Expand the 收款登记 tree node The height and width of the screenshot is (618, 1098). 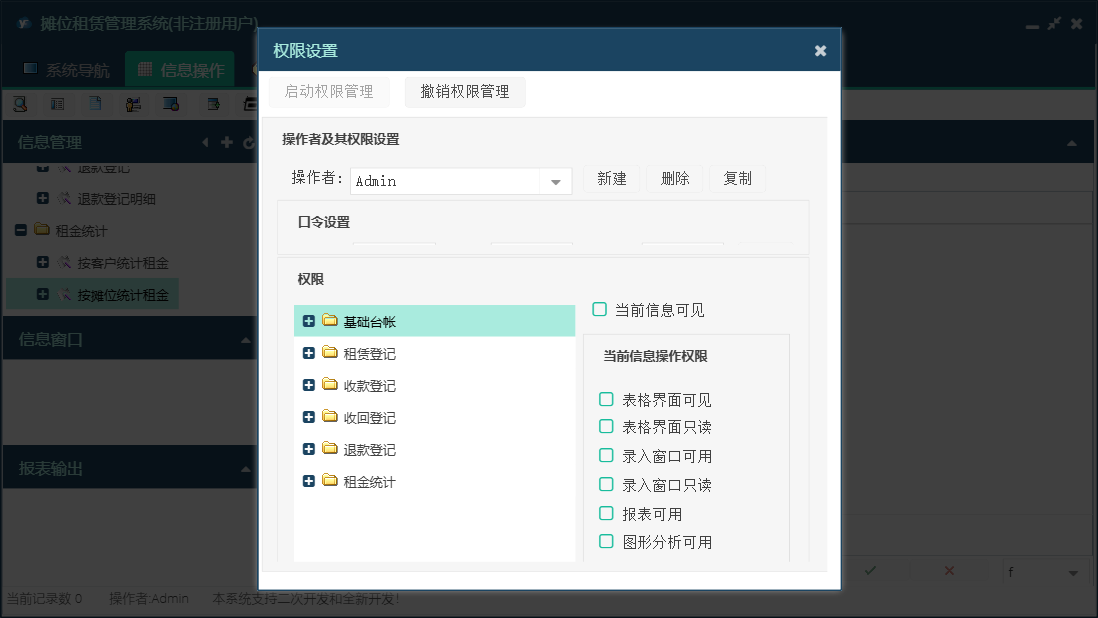click(x=308, y=386)
